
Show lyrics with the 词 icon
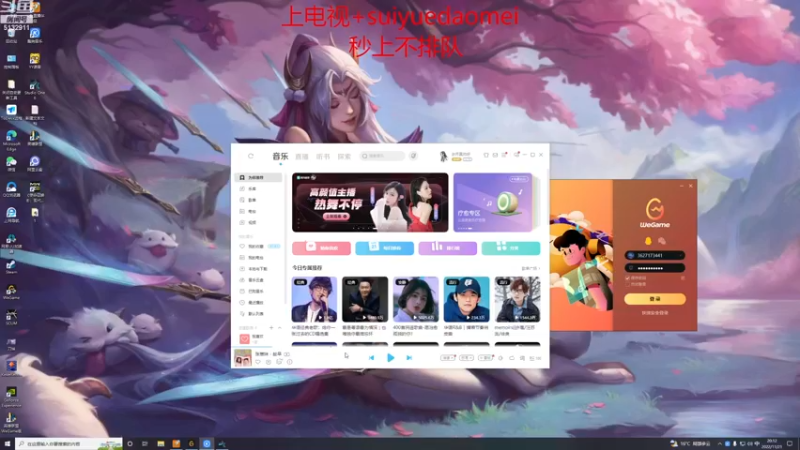tap(522, 358)
